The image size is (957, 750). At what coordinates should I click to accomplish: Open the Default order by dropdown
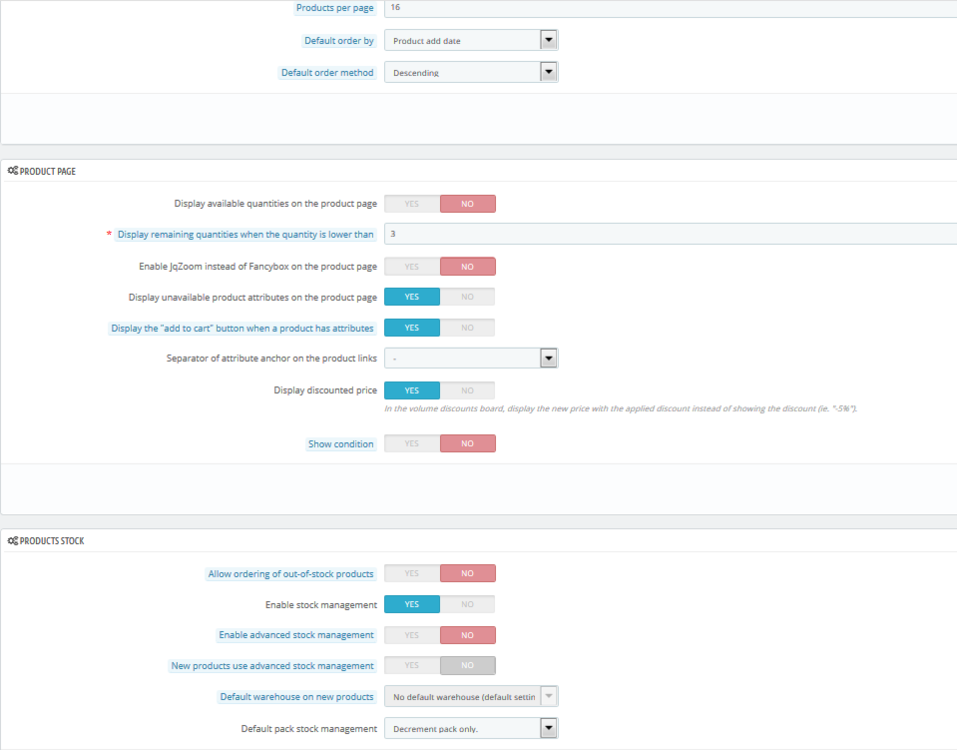(x=470, y=40)
